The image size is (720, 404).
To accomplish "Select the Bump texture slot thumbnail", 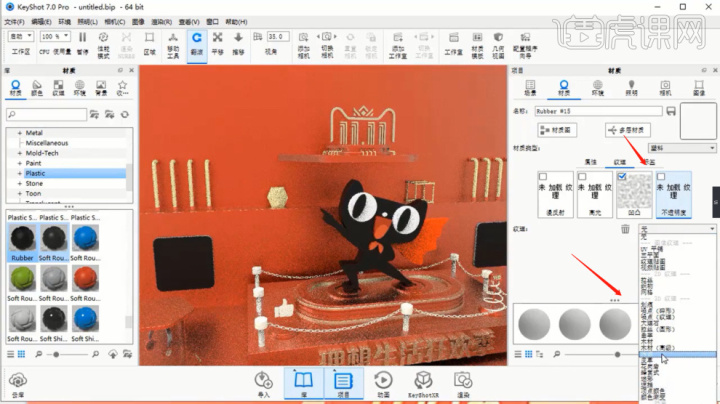I will tap(634, 195).
